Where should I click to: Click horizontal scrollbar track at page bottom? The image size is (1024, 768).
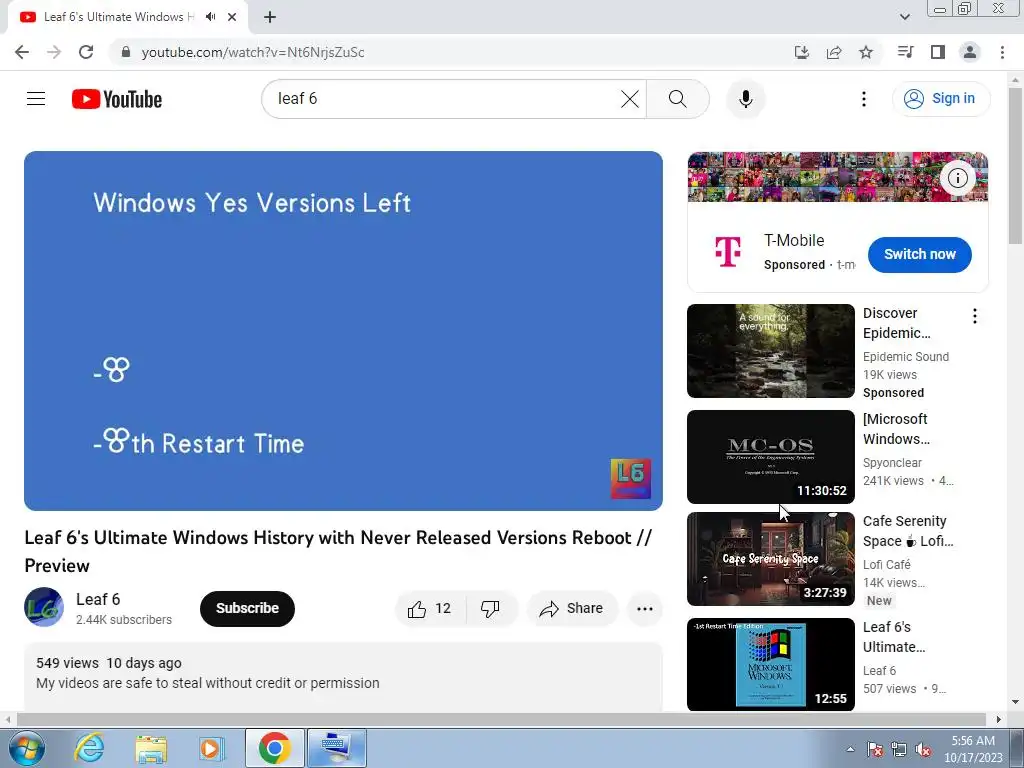(x=502, y=719)
